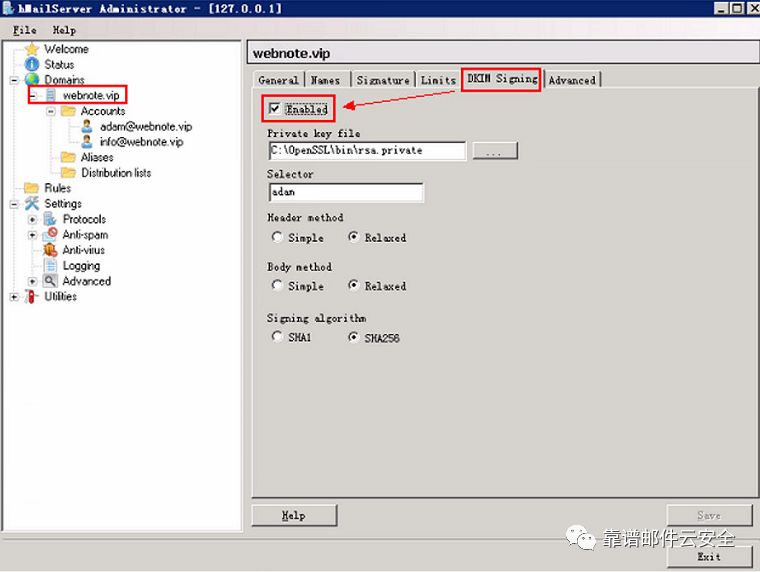The height and width of the screenshot is (572, 760).
Task: Click the Anti-spam icon in tree
Action: coord(50,235)
